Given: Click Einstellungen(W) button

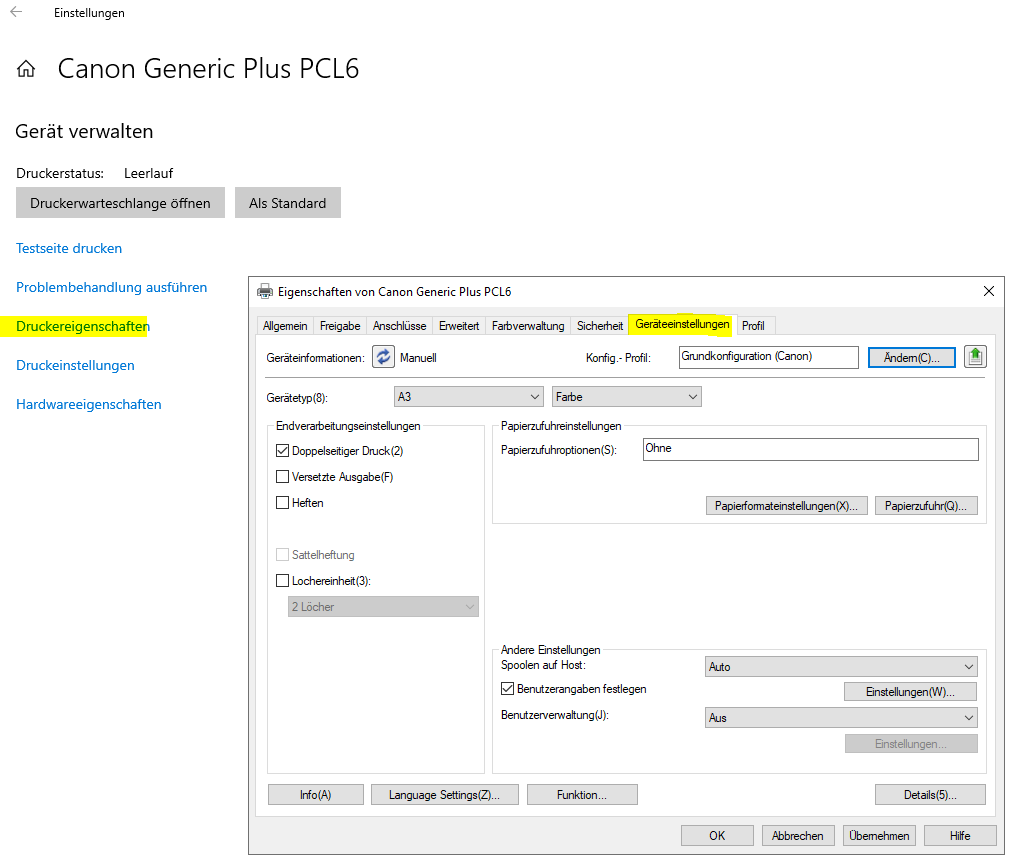Looking at the screenshot, I should click(910, 692).
